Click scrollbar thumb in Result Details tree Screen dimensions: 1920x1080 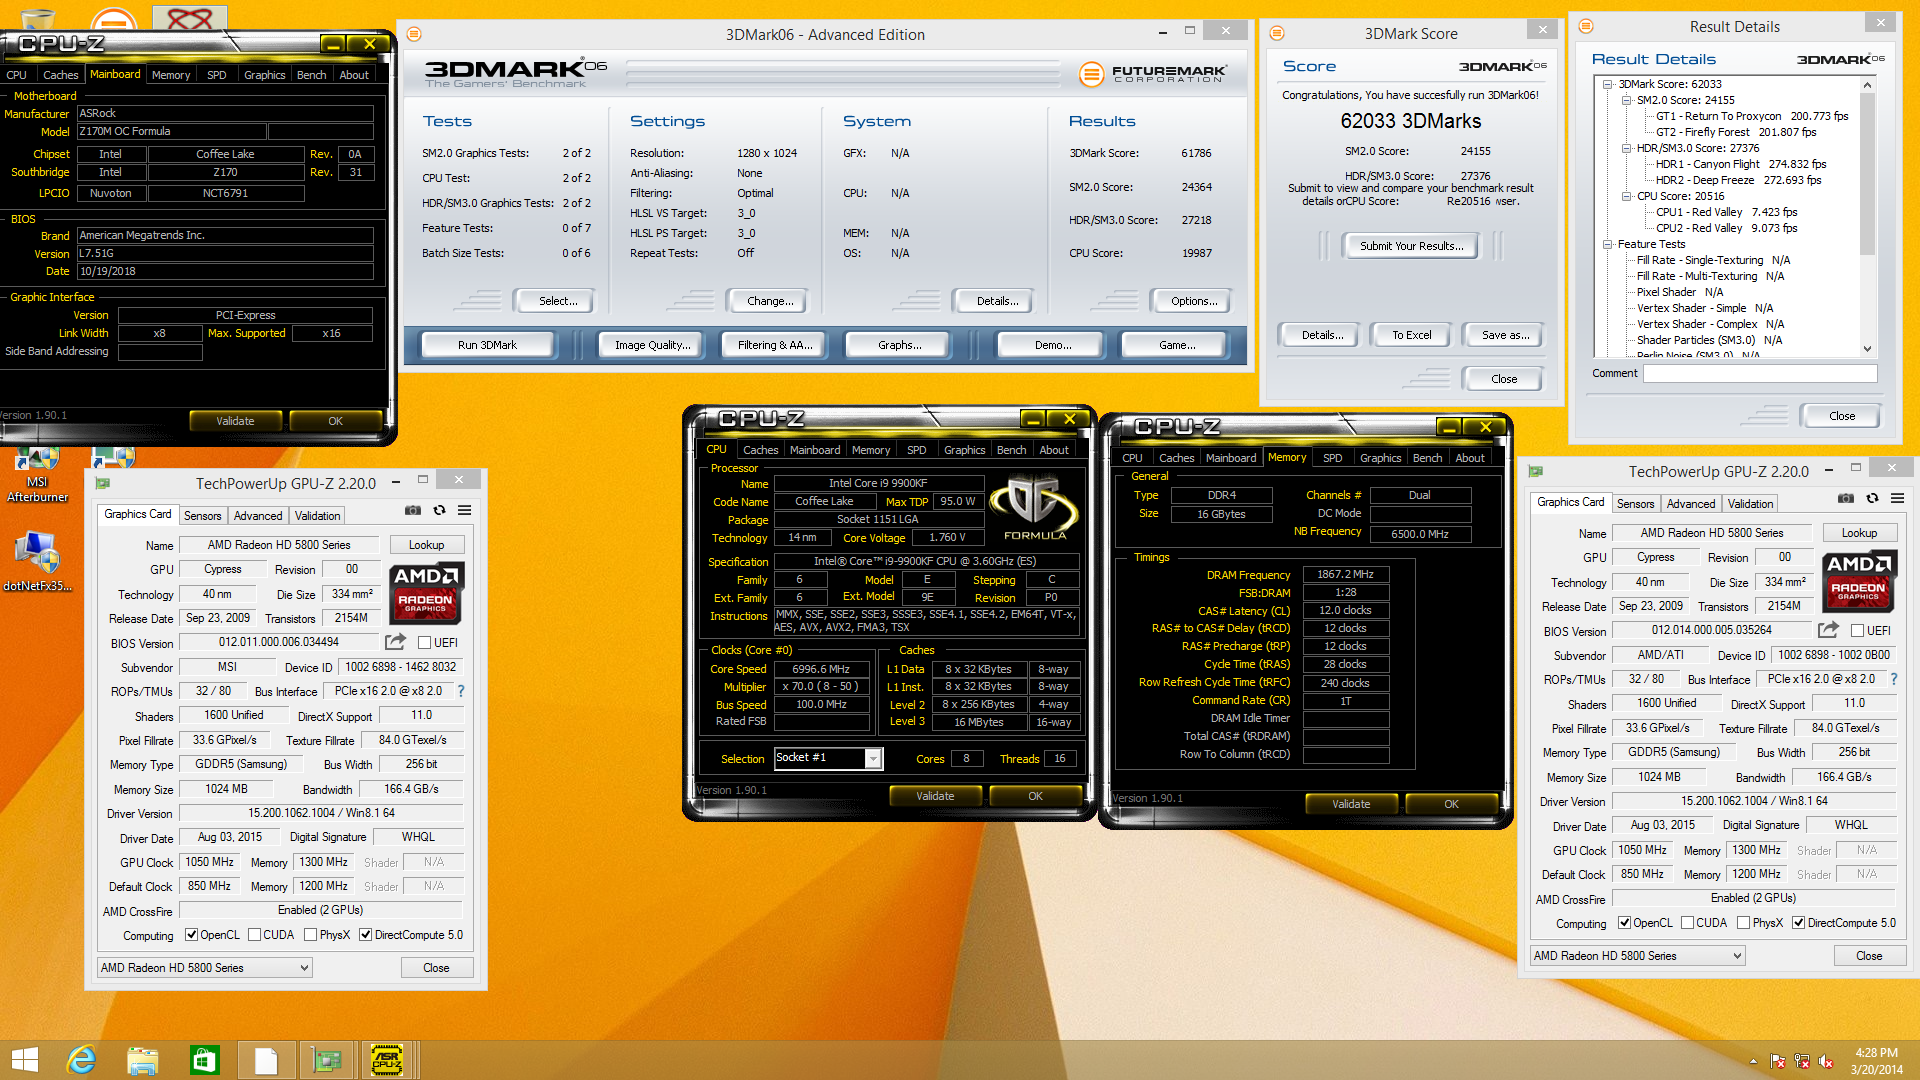tap(1867, 174)
